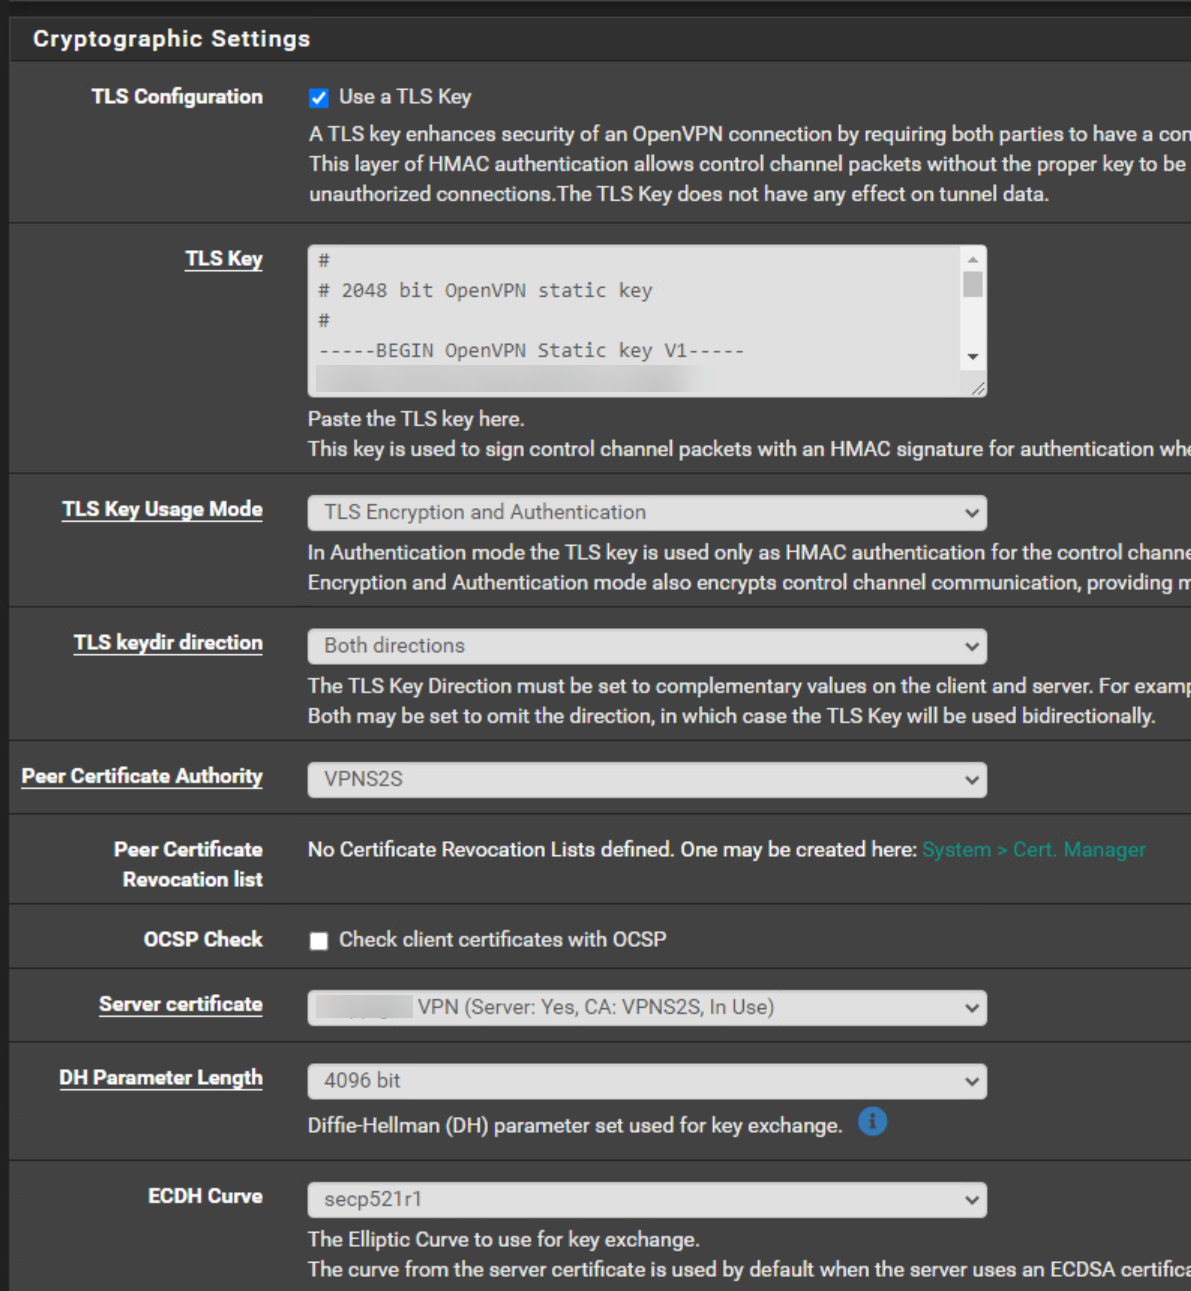Viewport: 1191px width, 1291px height.
Task: Click the BEGIN OpenVPN Static key V1 line
Action: (x=531, y=351)
